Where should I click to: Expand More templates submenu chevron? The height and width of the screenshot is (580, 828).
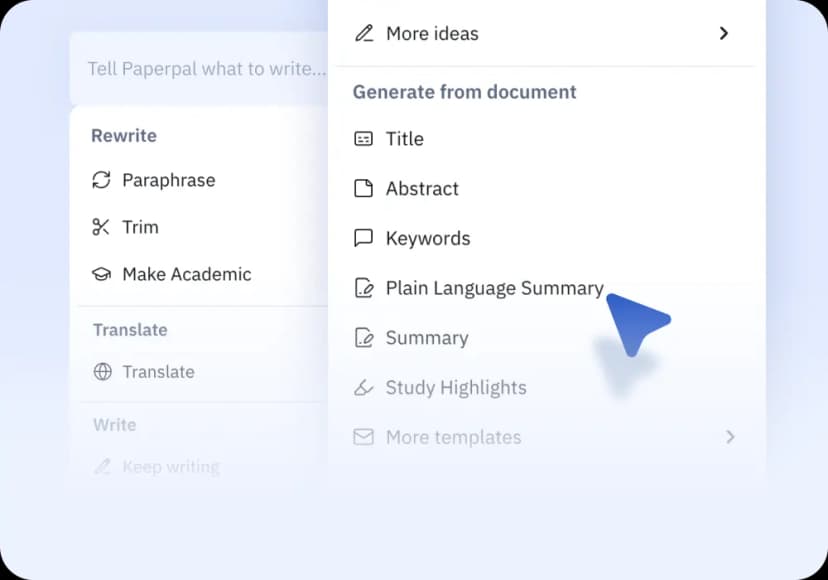(730, 437)
